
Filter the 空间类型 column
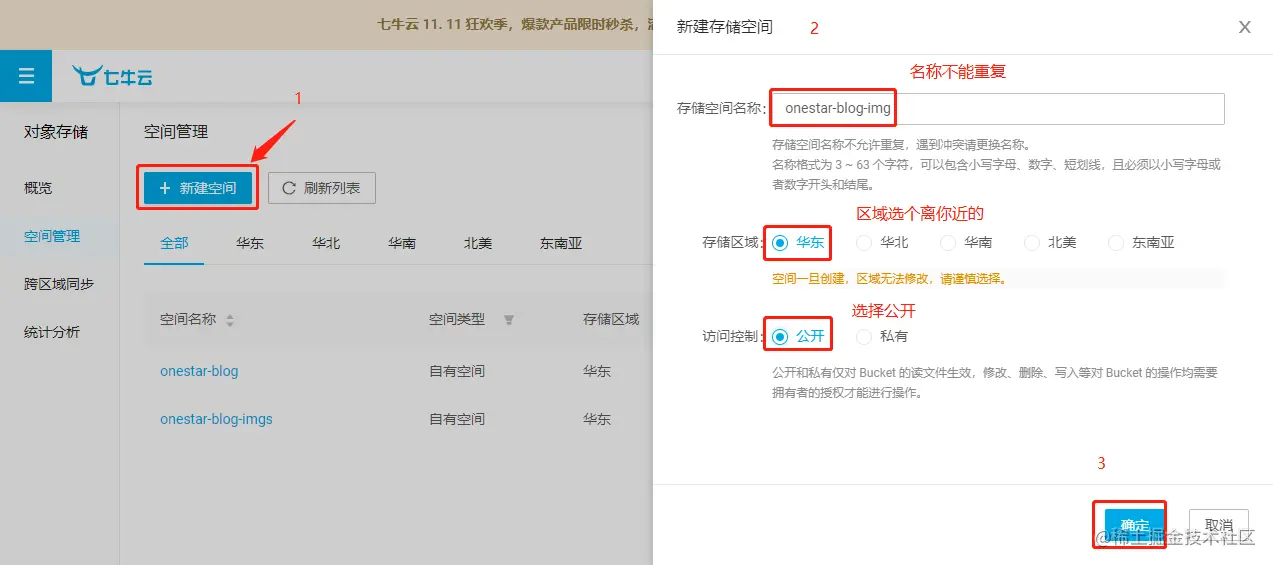click(509, 320)
